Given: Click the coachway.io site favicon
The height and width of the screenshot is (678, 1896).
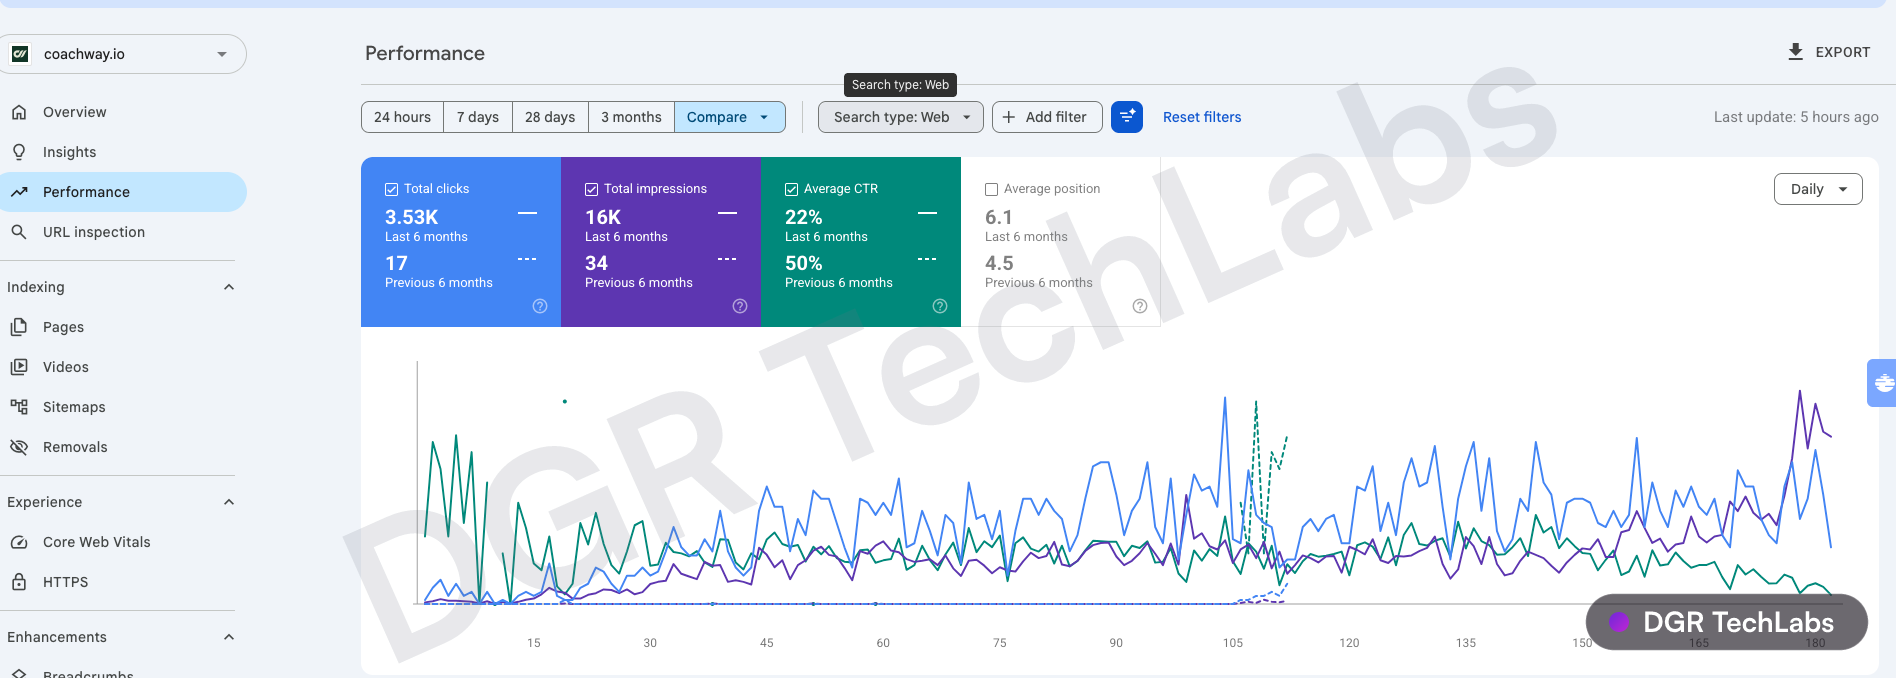Looking at the screenshot, I should (x=20, y=54).
